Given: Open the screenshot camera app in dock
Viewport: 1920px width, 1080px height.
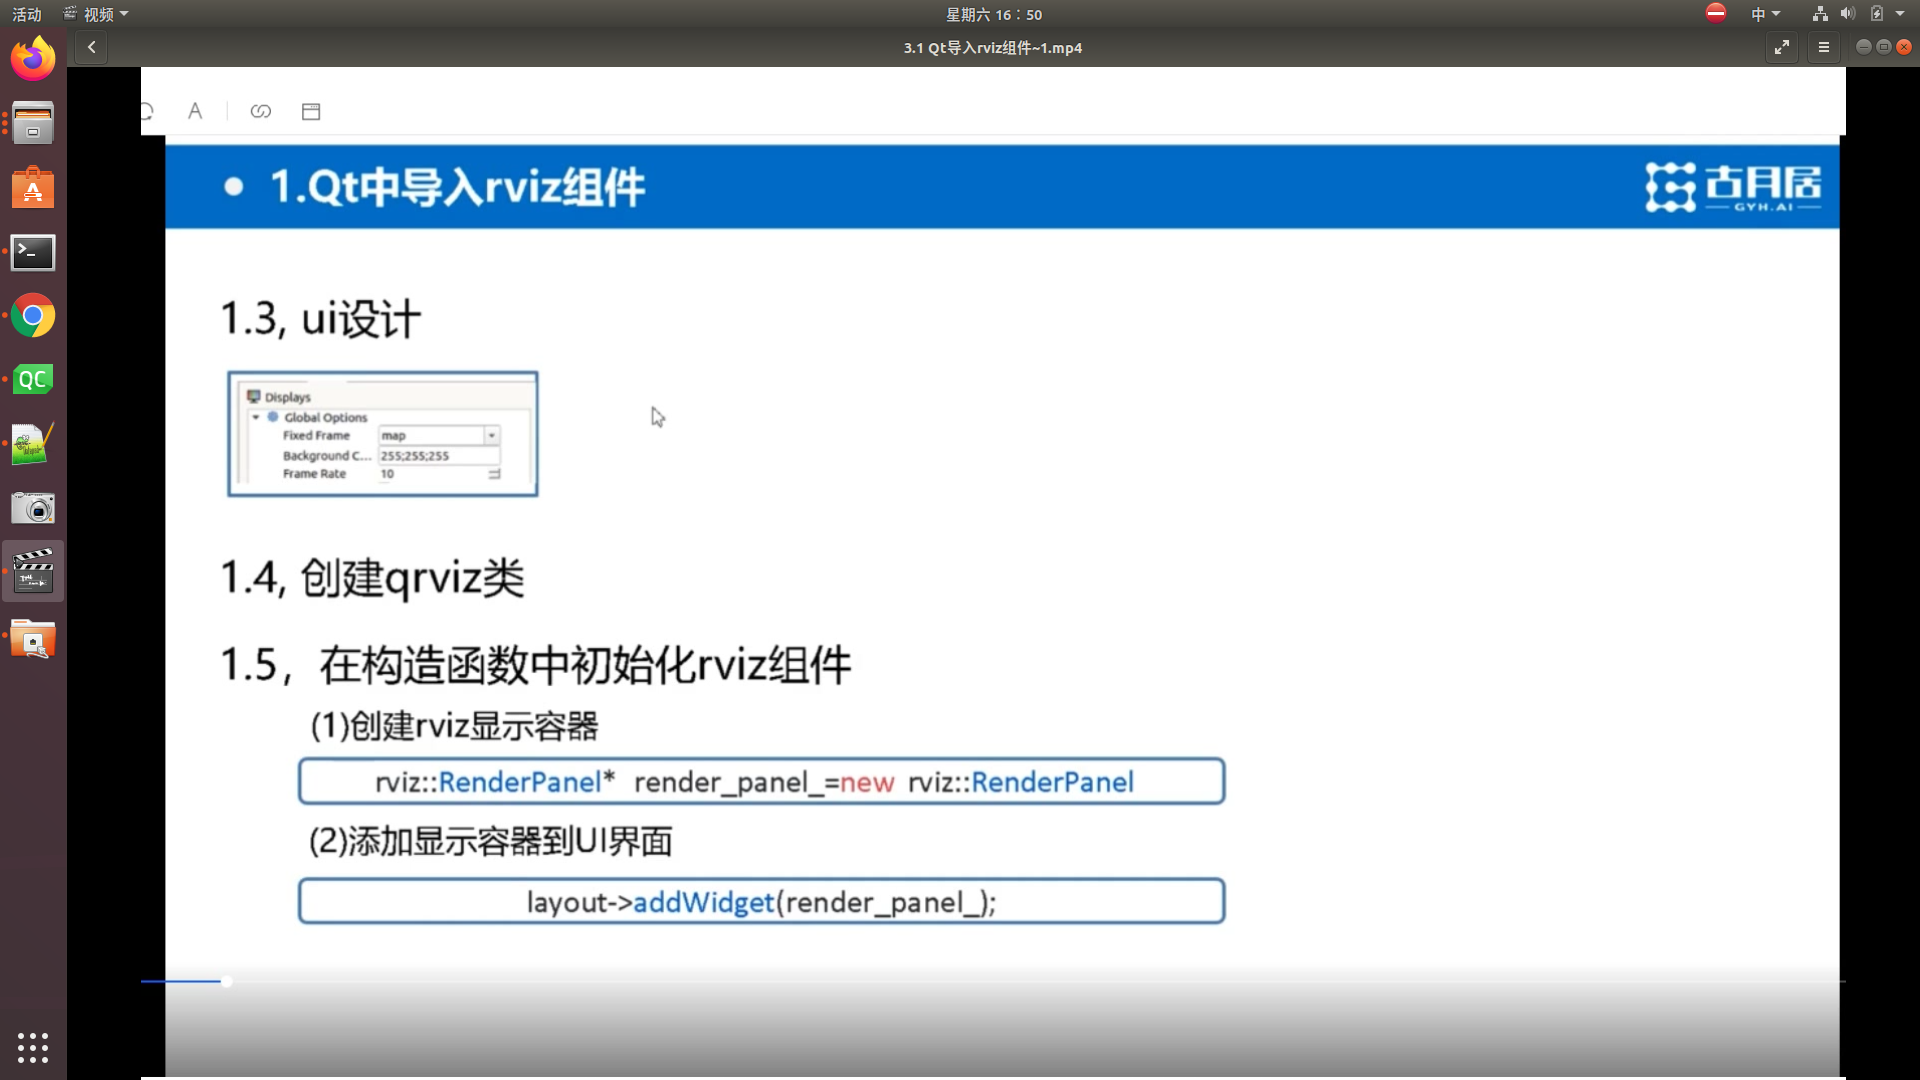Looking at the screenshot, I should pos(33,508).
